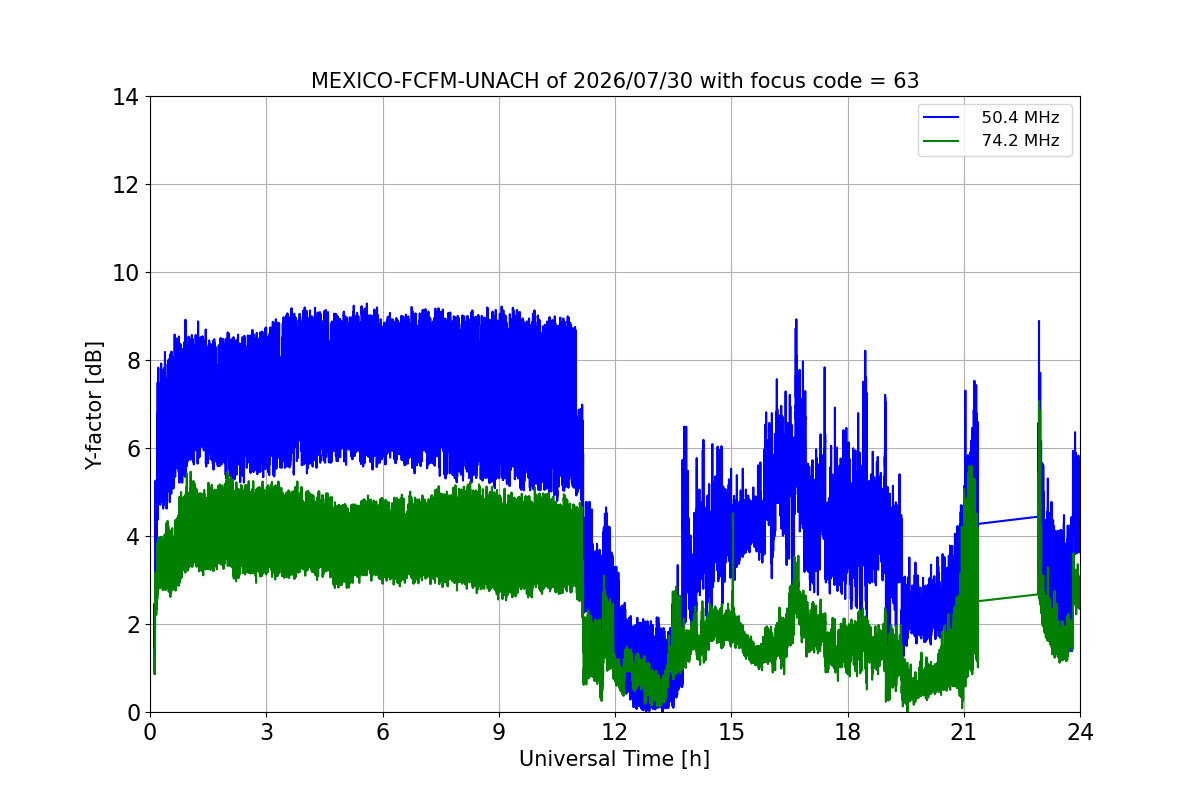The image size is (1200, 800).
Task: Click x-axis tick label 15
Action: 731,731
